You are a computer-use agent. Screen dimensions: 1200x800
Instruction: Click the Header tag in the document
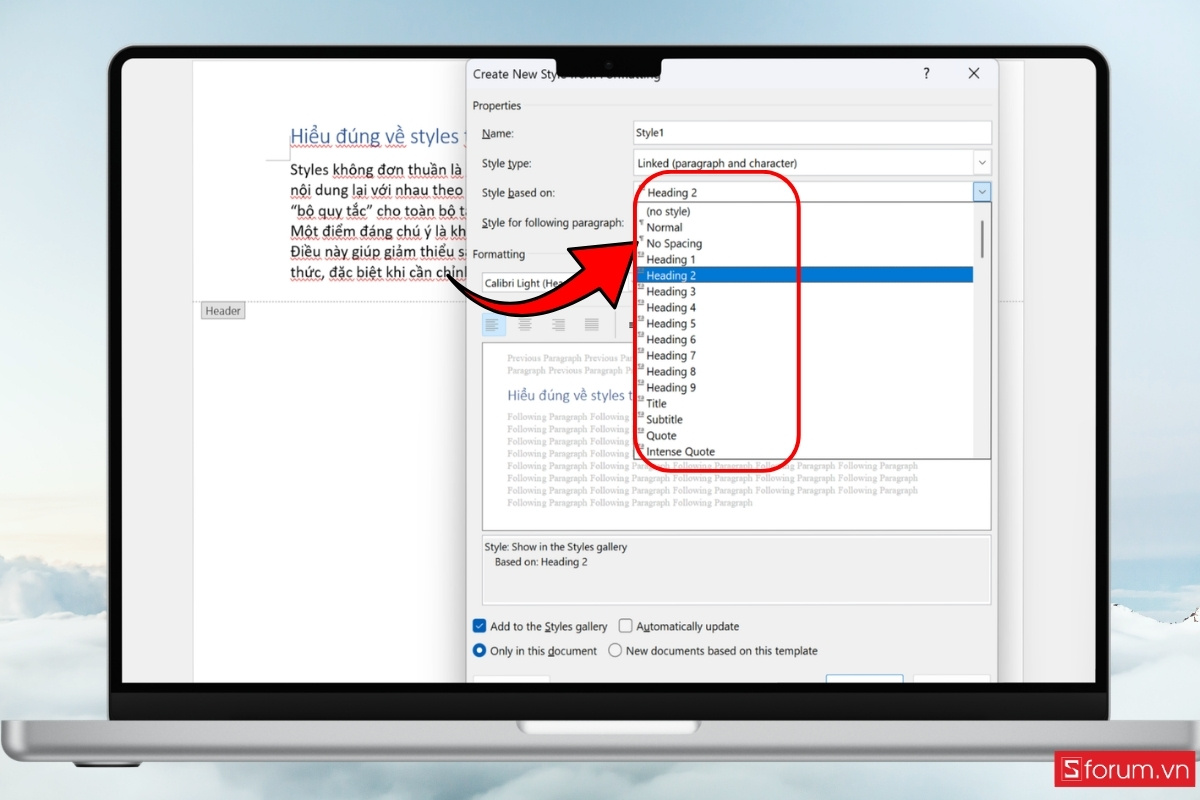223,311
